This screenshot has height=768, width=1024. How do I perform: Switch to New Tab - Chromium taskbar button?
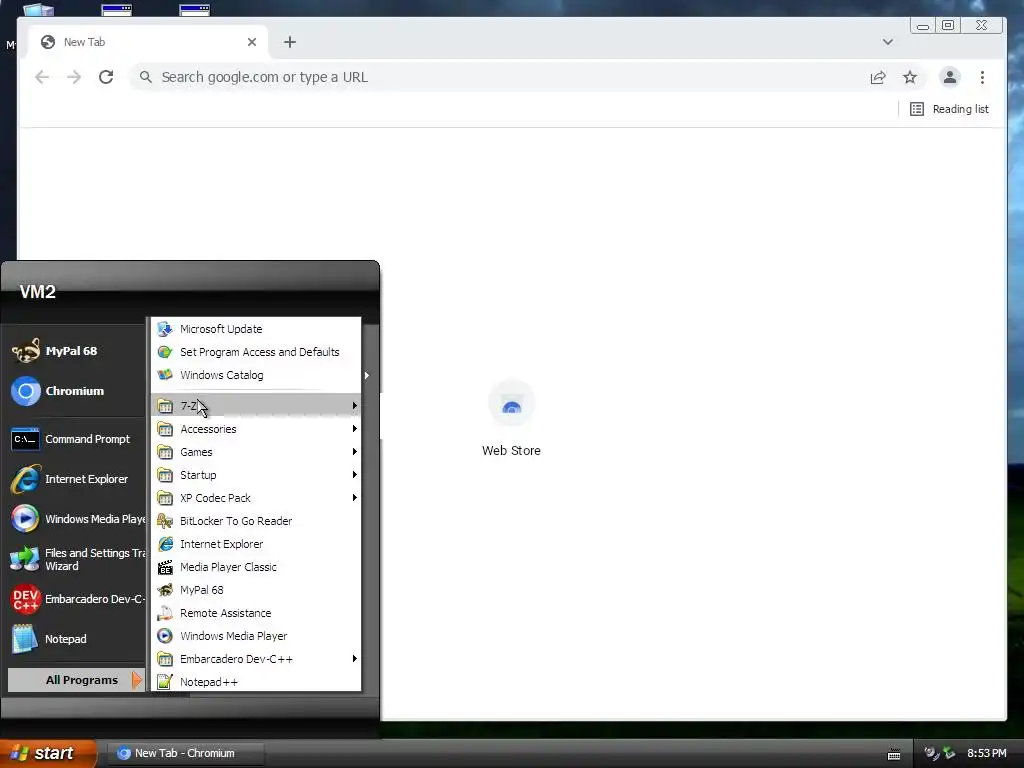[x=185, y=753]
